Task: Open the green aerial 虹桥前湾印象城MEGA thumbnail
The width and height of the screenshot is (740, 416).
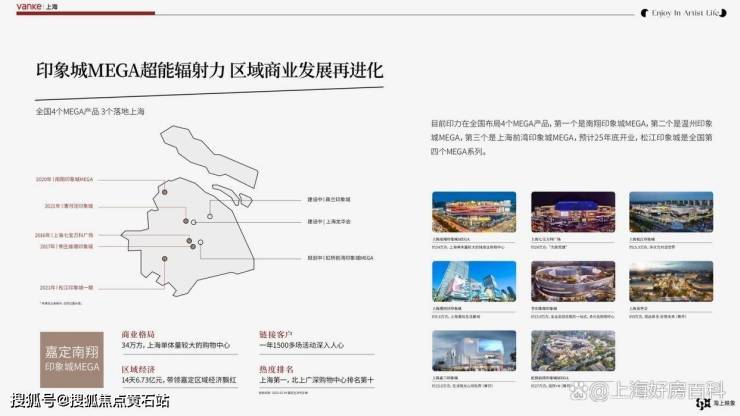Action: 573,350
